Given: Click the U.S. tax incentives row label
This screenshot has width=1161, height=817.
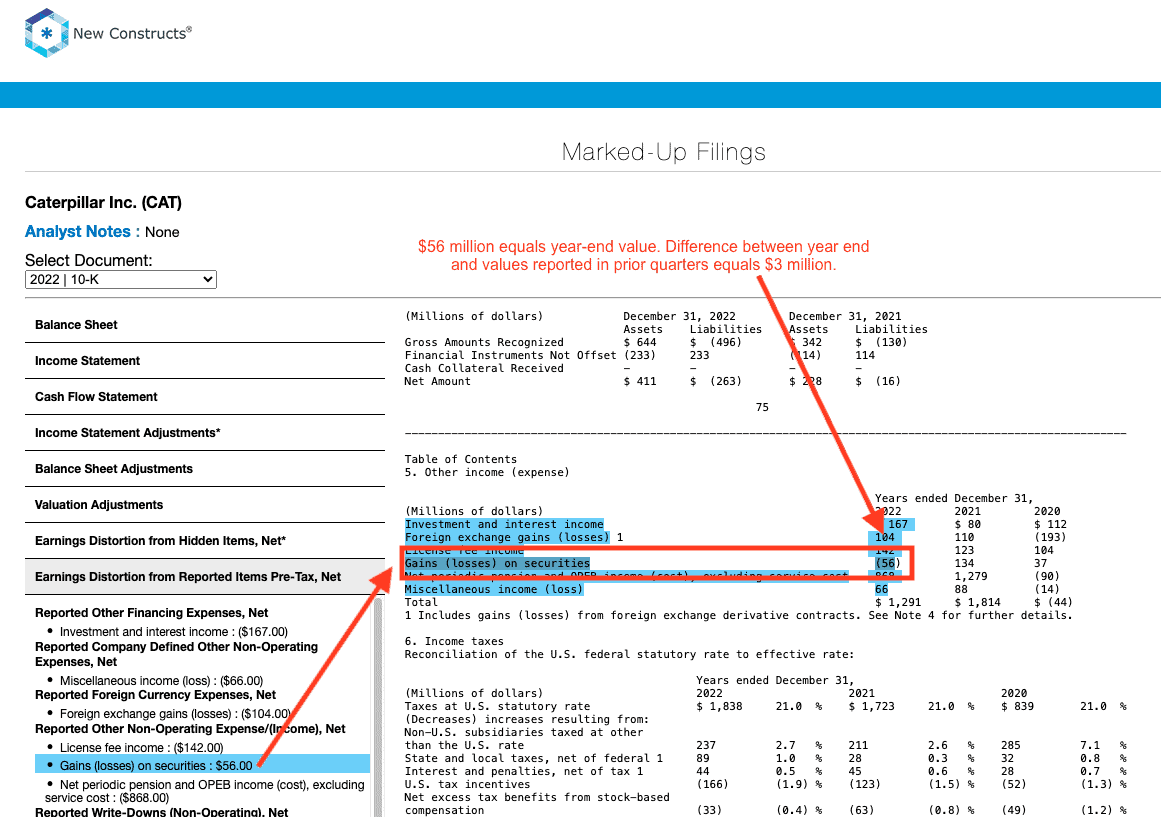Looking at the screenshot, I should tap(467, 784).
